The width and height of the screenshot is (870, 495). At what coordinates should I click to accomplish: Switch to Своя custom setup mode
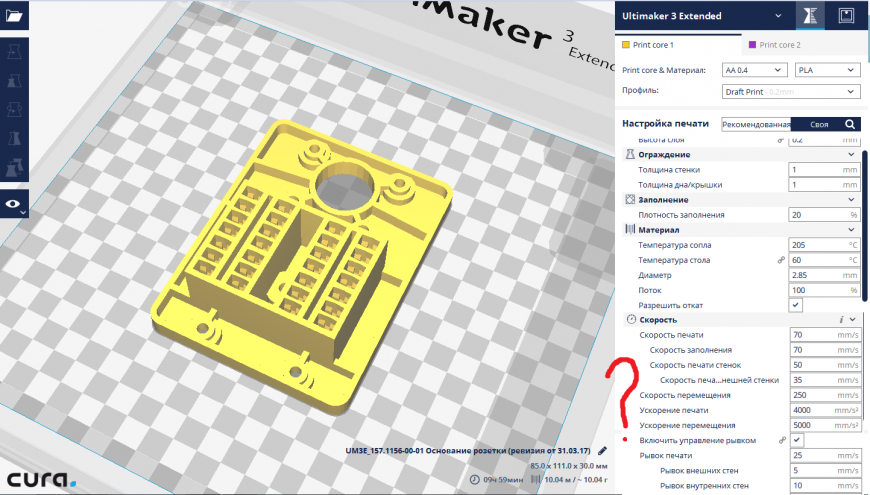pyautogui.click(x=819, y=124)
